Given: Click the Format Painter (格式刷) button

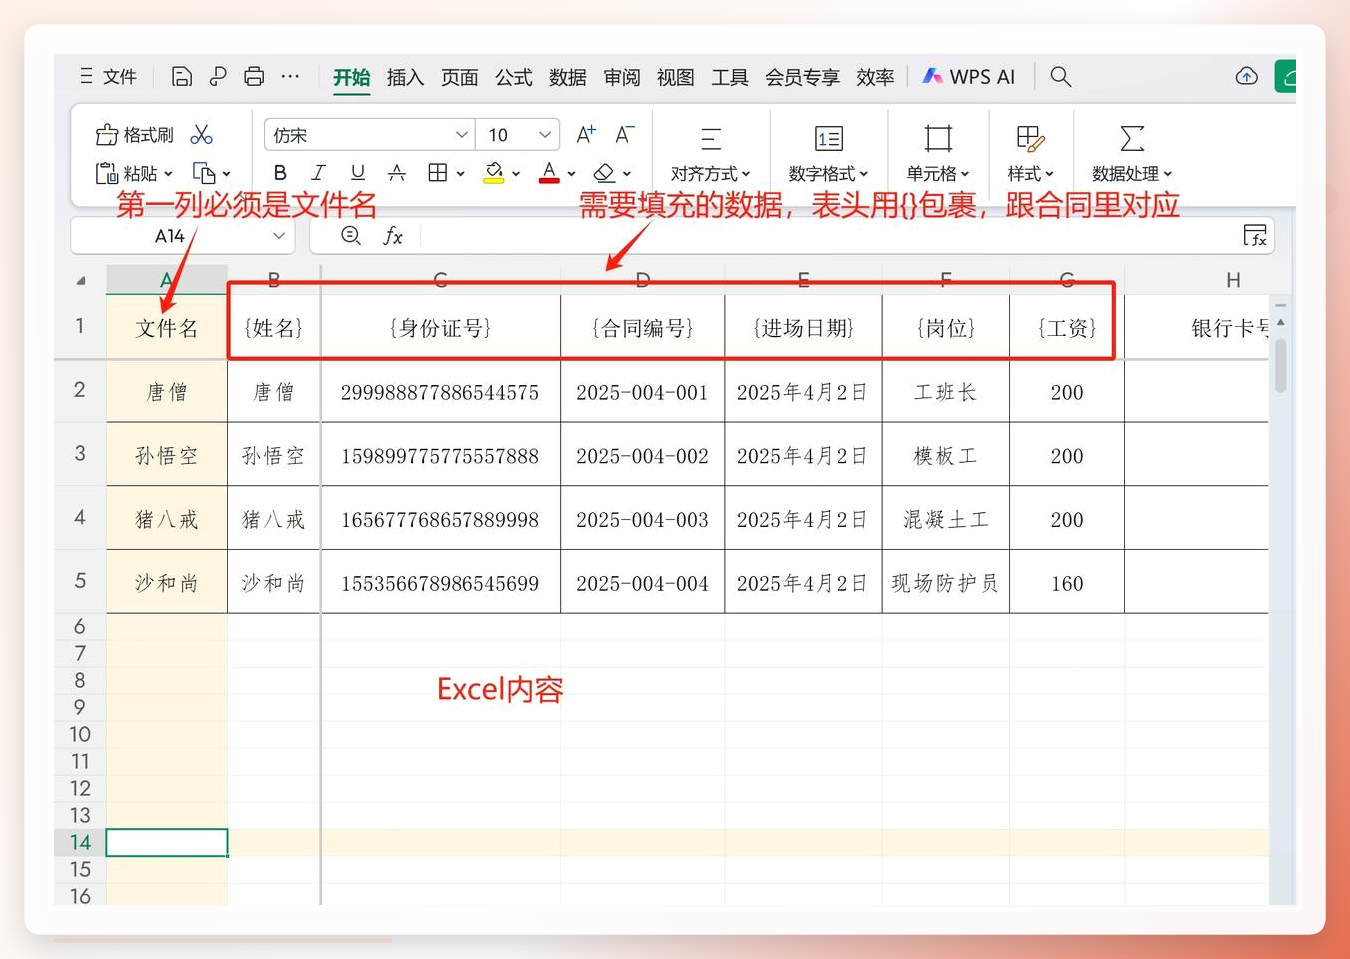Looking at the screenshot, I should [135, 135].
